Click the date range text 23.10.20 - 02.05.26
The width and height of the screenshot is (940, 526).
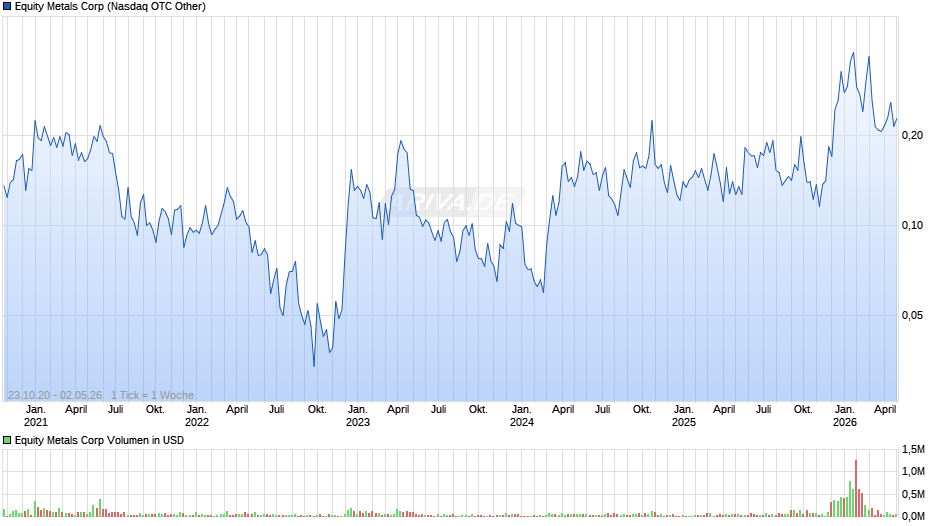(x=55, y=395)
